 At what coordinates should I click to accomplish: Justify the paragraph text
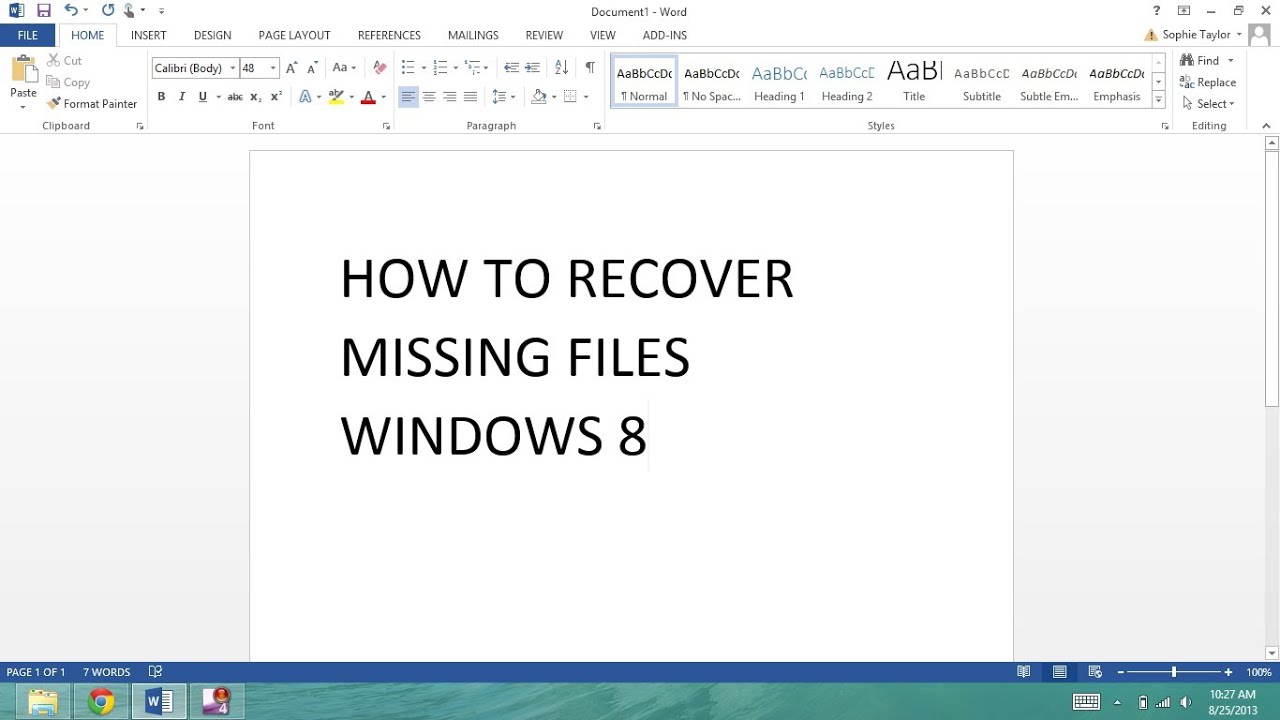coord(470,97)
